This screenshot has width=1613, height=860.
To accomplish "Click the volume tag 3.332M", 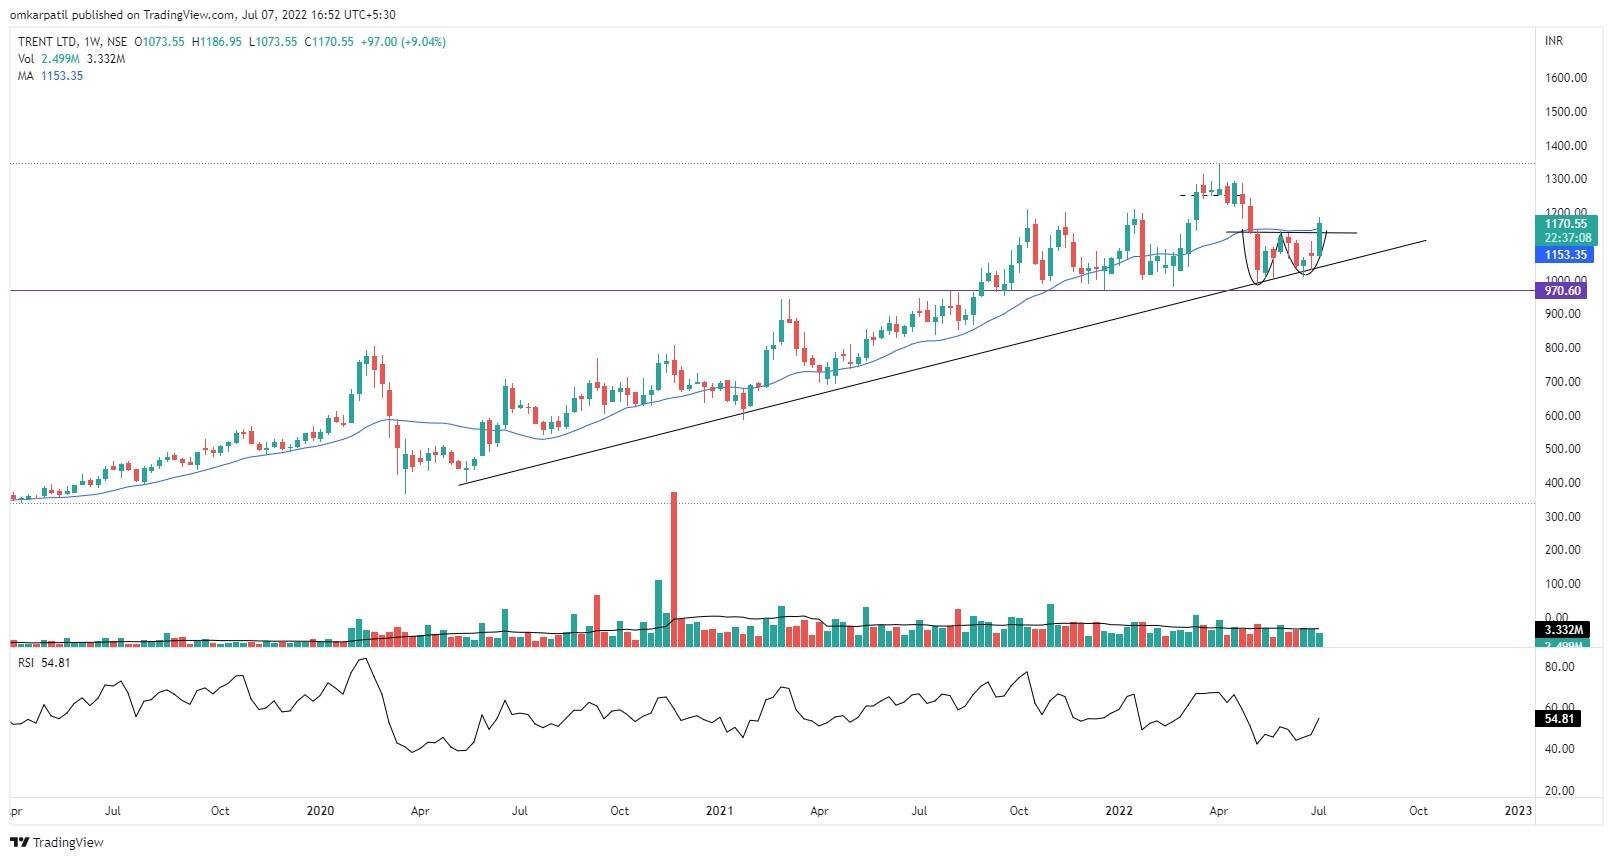I will pyautogui.click(x=1564, y=630).
